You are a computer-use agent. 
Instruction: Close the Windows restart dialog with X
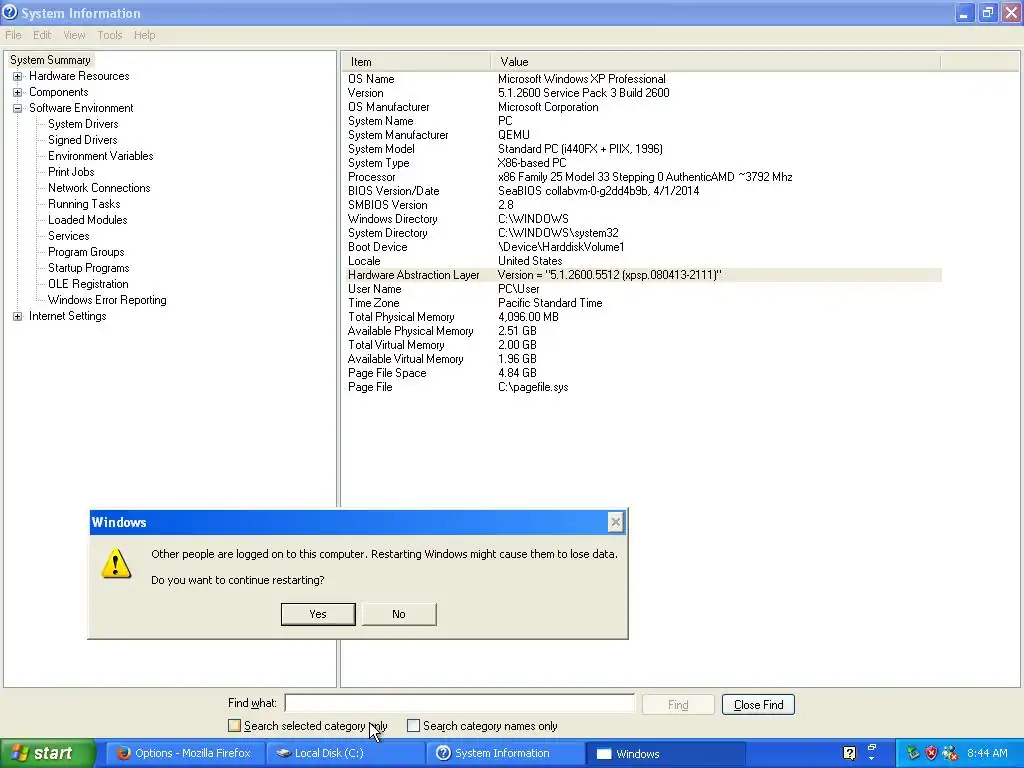click(x=615, y=522)
